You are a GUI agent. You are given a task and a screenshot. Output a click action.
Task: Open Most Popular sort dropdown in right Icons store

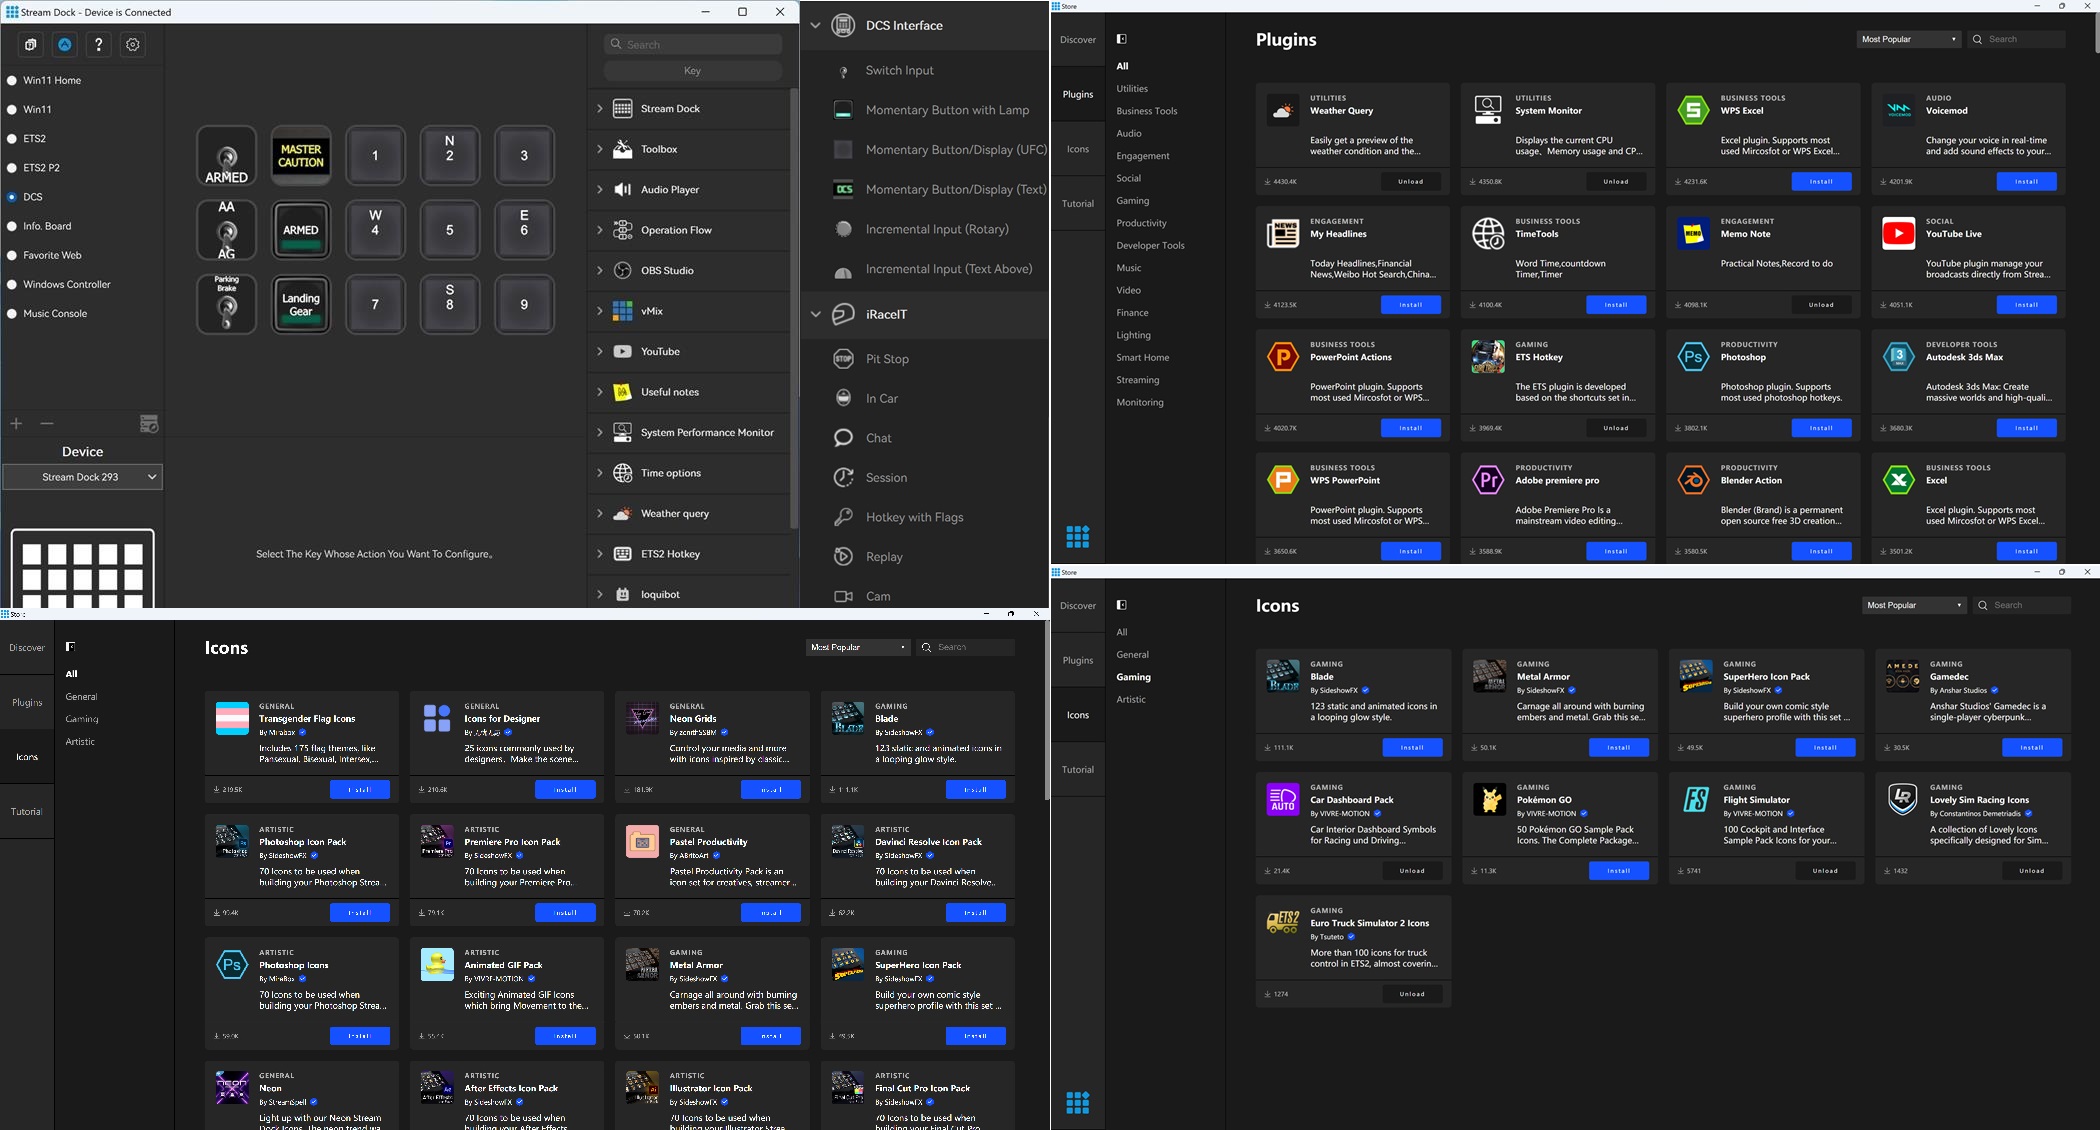tap(1914, 605)
